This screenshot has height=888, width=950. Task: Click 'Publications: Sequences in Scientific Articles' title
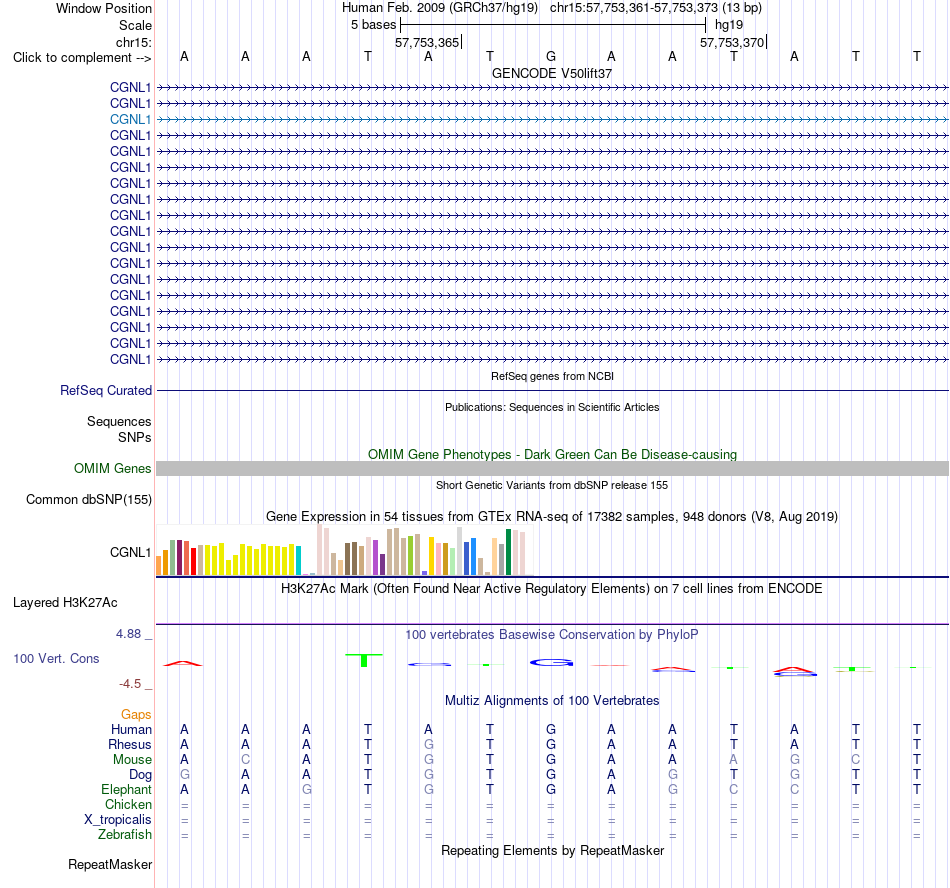pyautogui.click(x=552, y=407)
